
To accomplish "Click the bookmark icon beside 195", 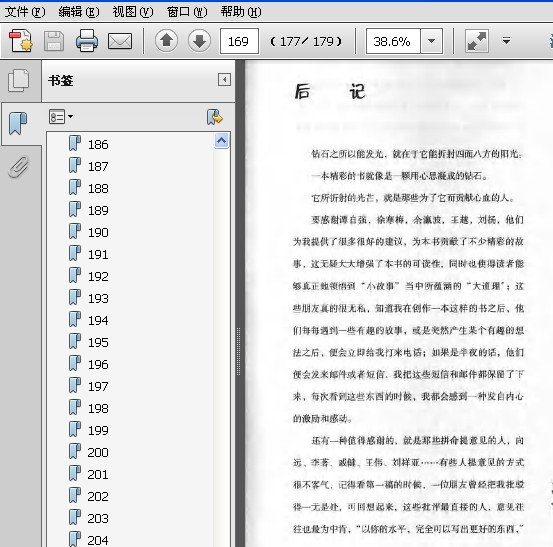I will point(74,341).
